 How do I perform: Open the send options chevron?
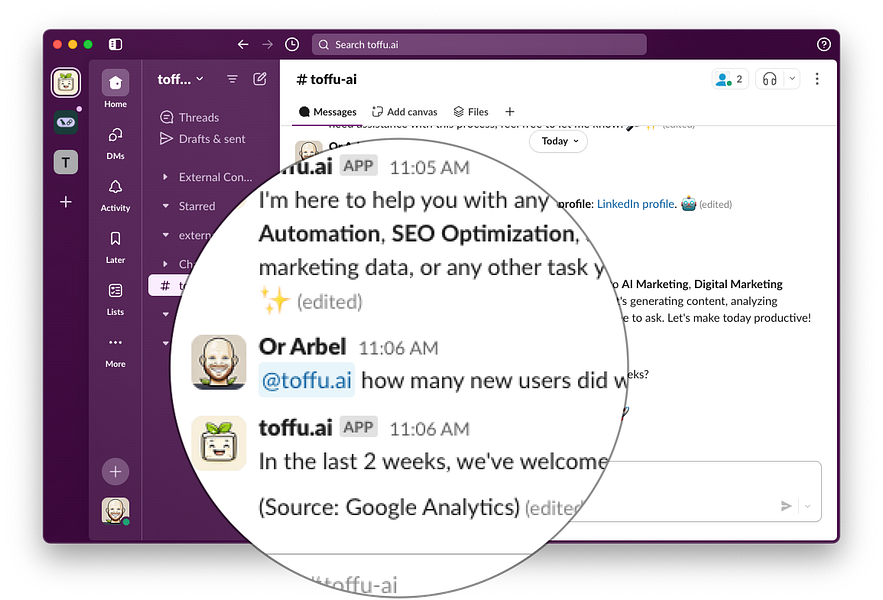[x=808, y=506]
